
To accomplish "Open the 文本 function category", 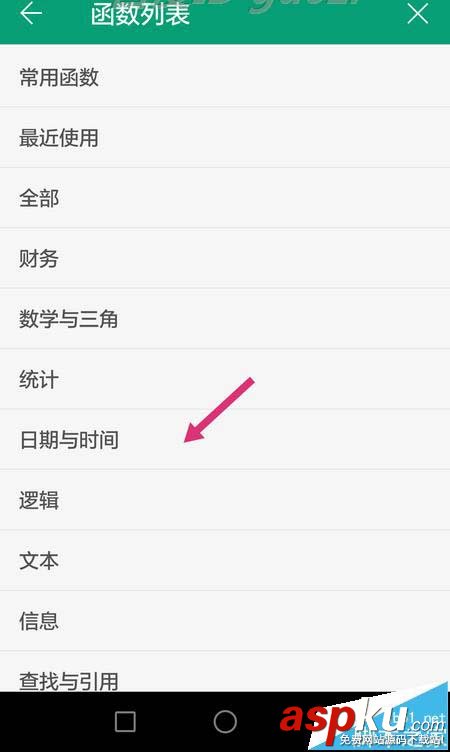I will click(x=225, y=561).
